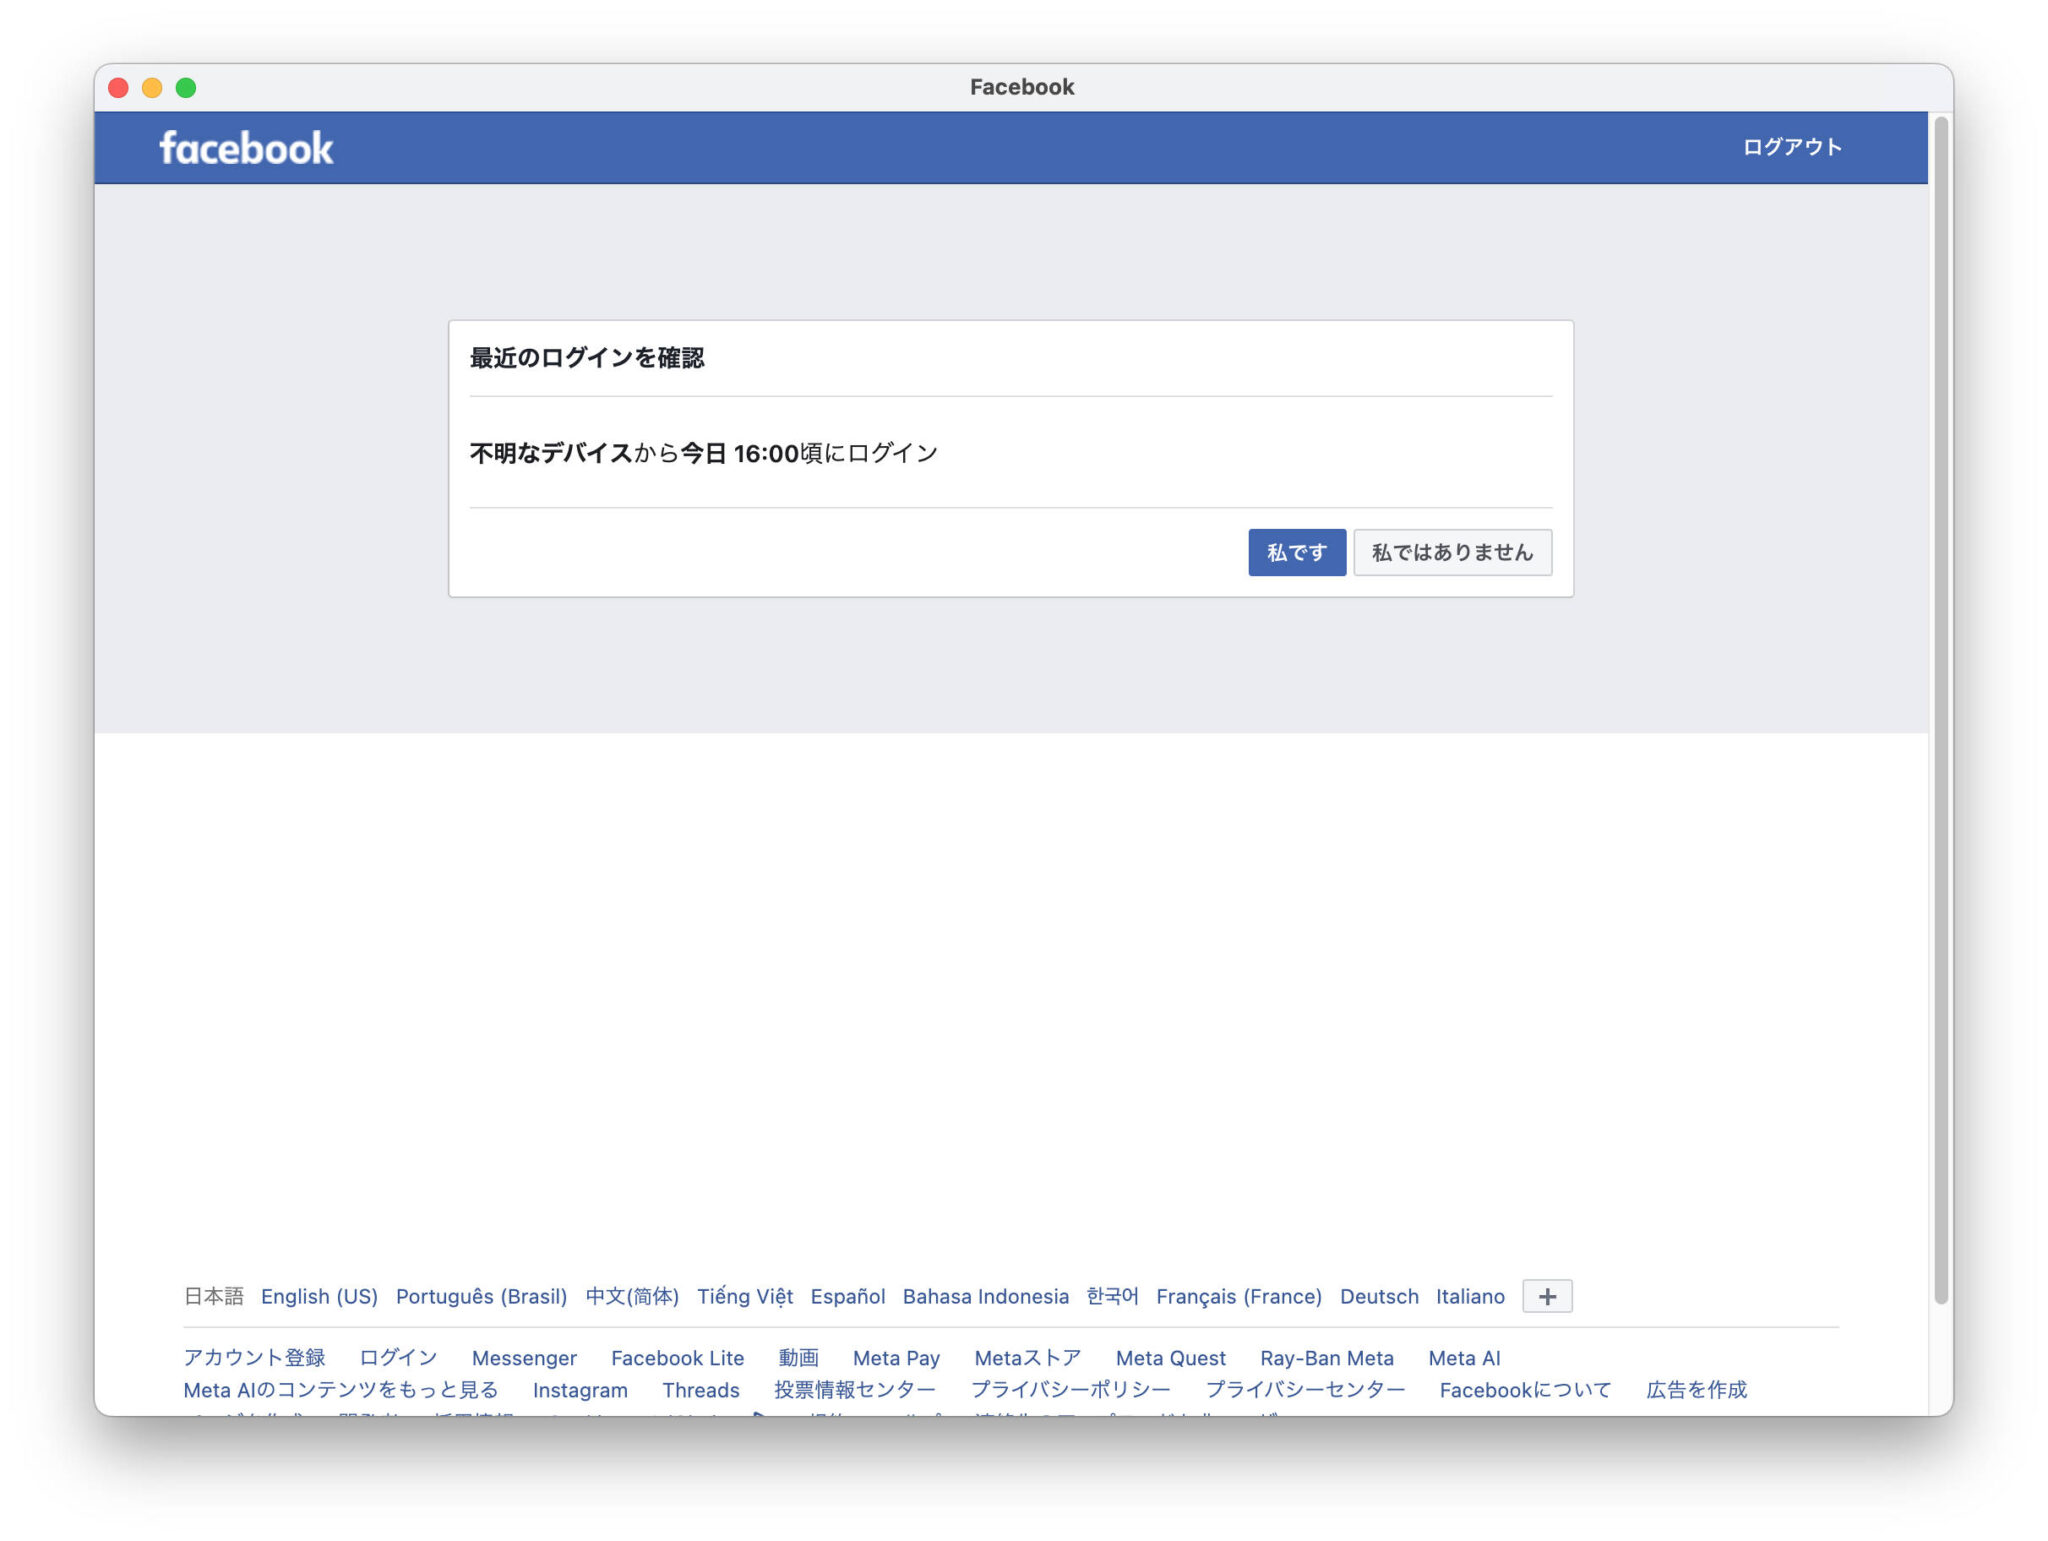The height and width of the screenshot is (1541, 2048).
Task: Open the Threads footer link
Action: click(700, 1390)
